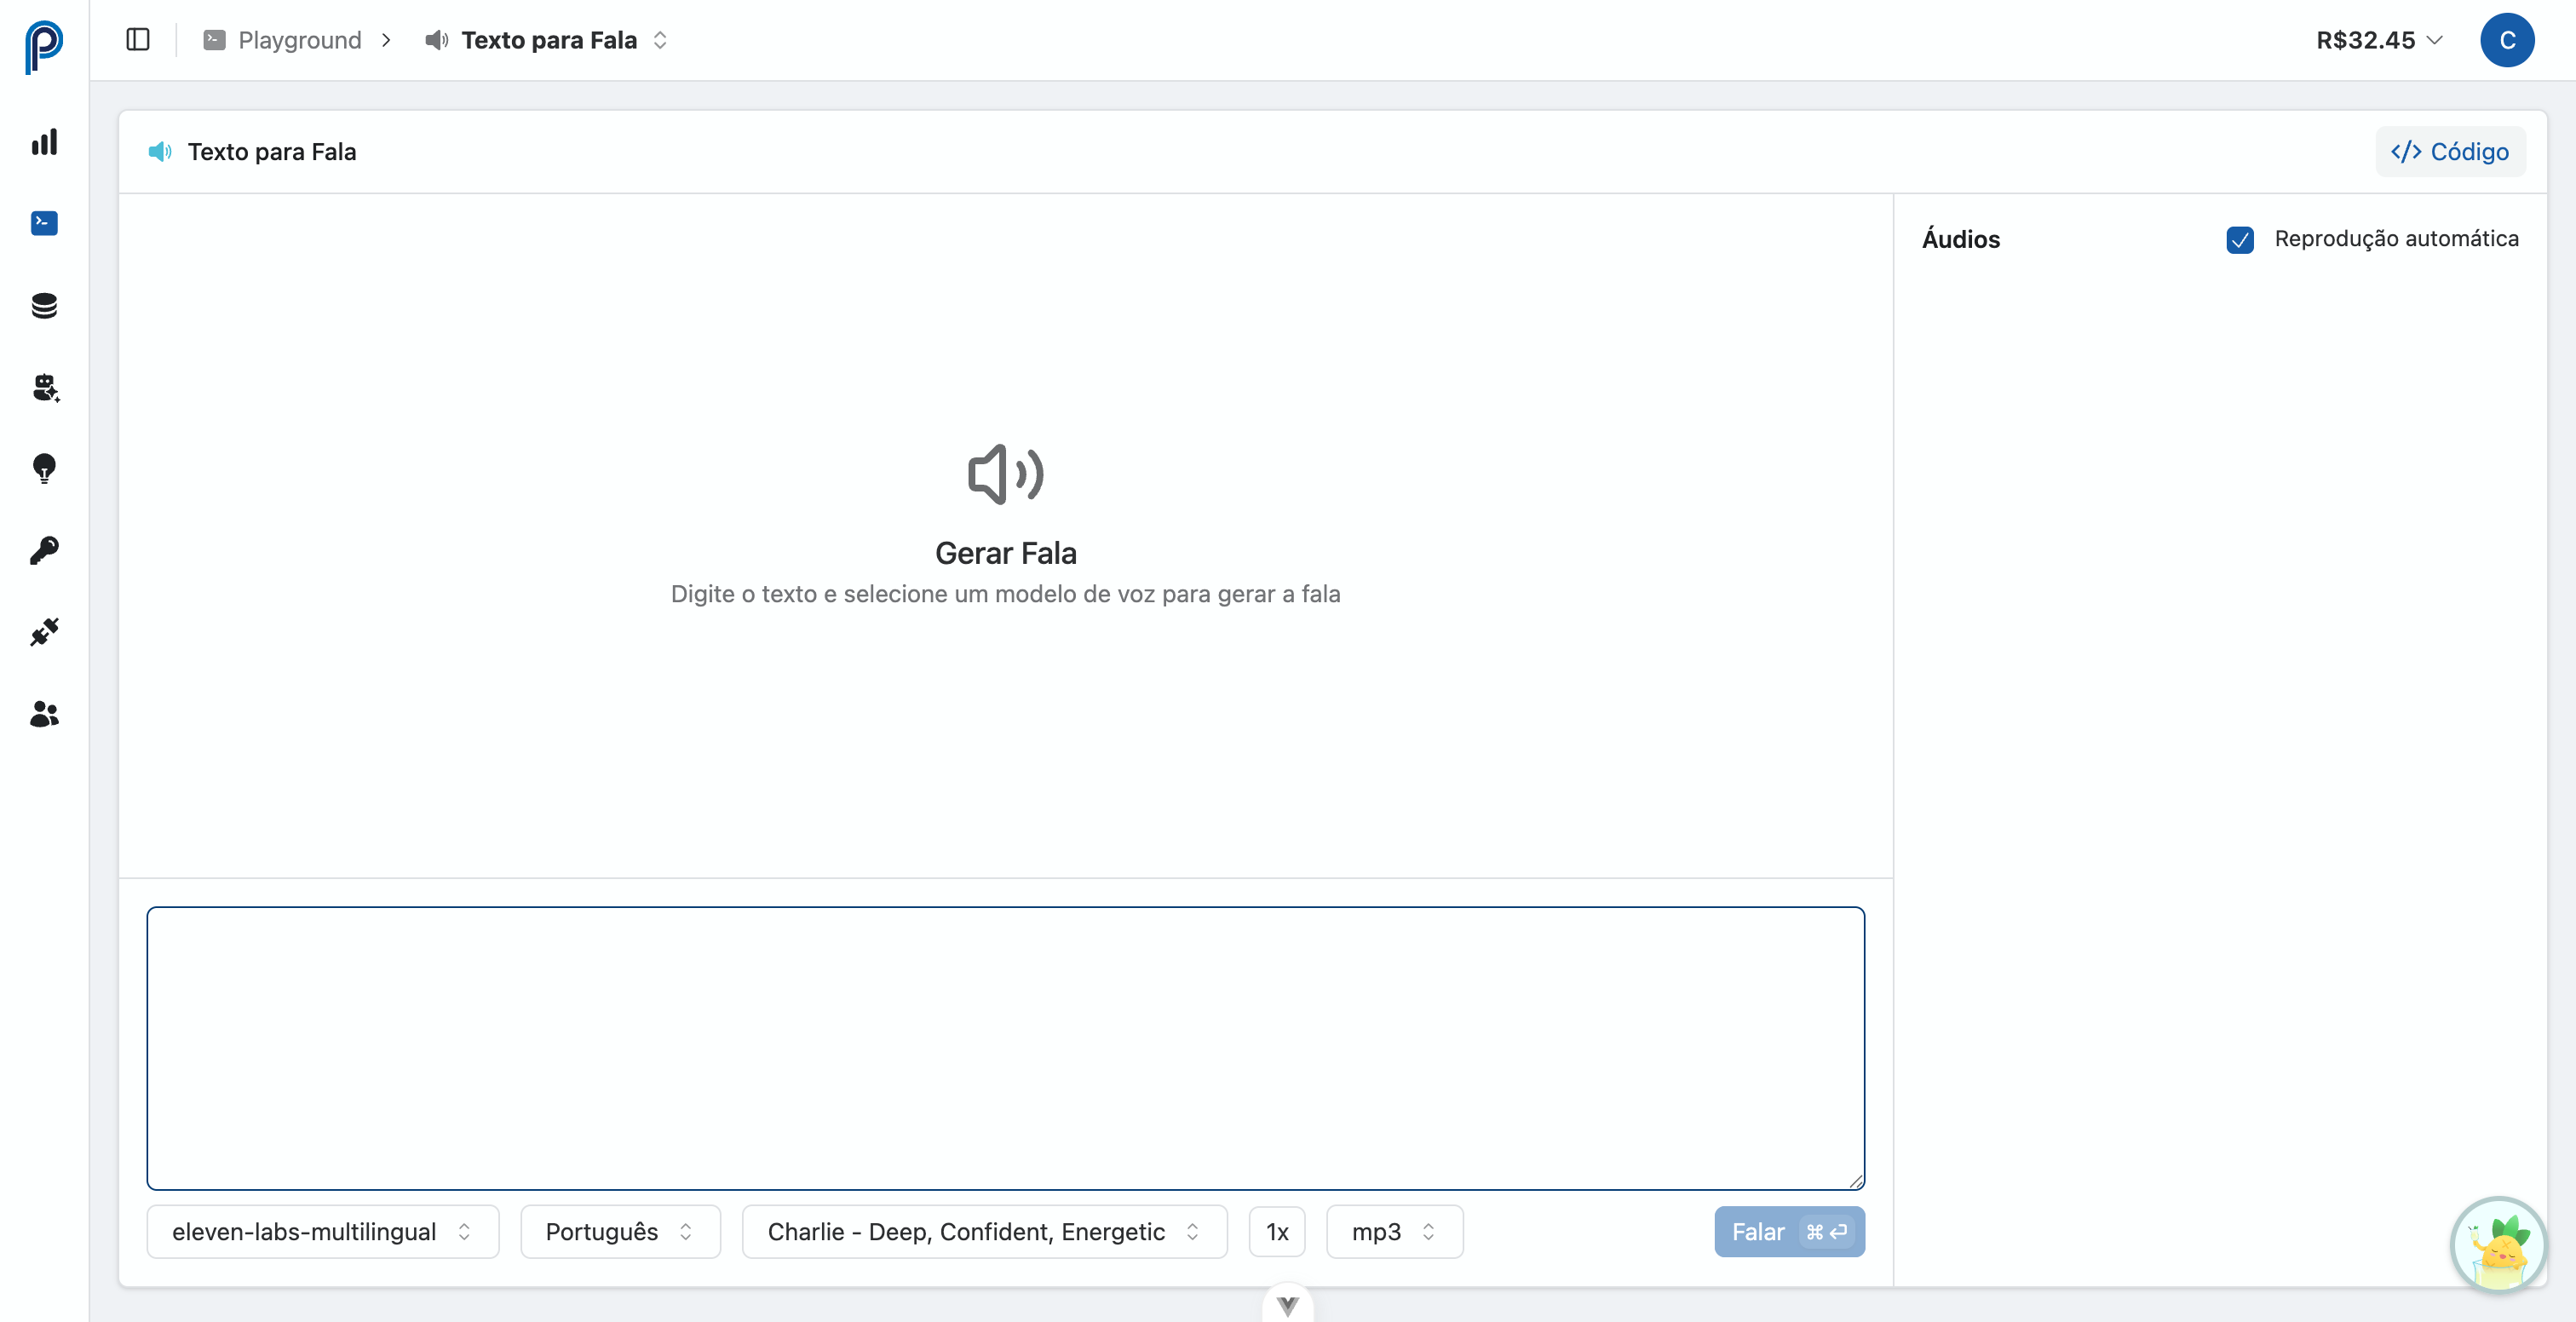Click the Playground breadcrumb
Screen dimensions: 2576x1322
point(299,40)
